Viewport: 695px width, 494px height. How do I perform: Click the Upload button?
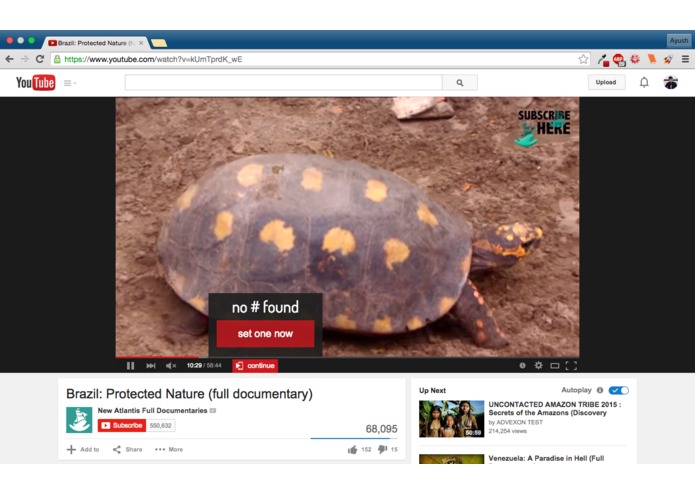point(606,82)
